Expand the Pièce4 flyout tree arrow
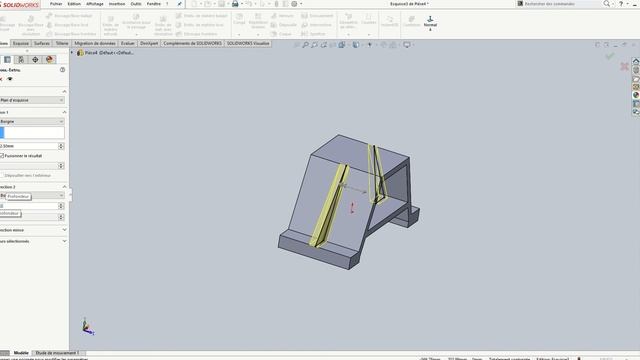 coord(72,53)
